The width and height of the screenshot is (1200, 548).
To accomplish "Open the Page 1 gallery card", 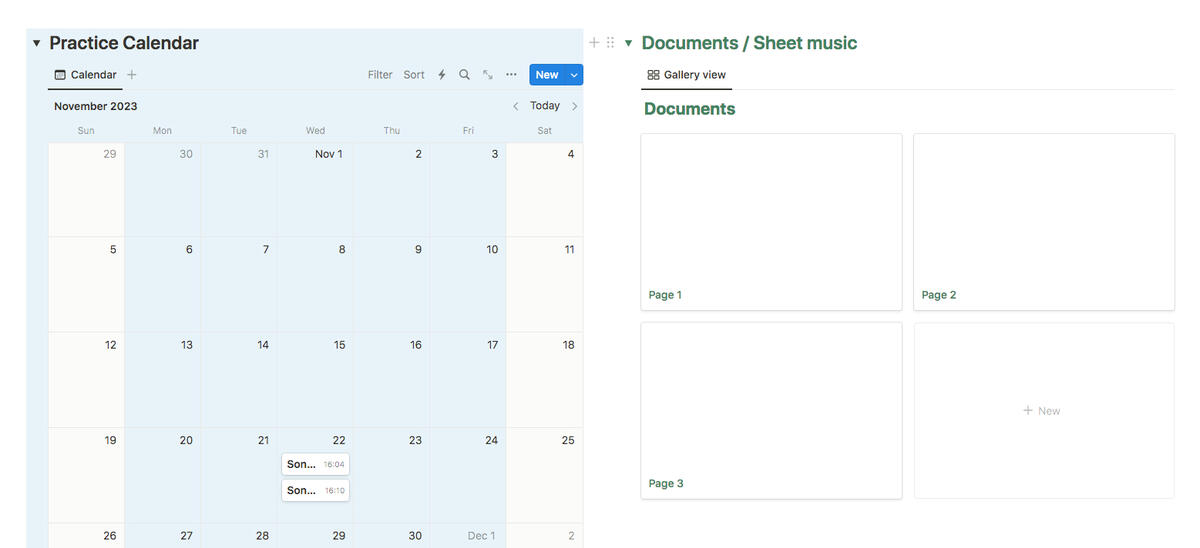I will point(771,222).
